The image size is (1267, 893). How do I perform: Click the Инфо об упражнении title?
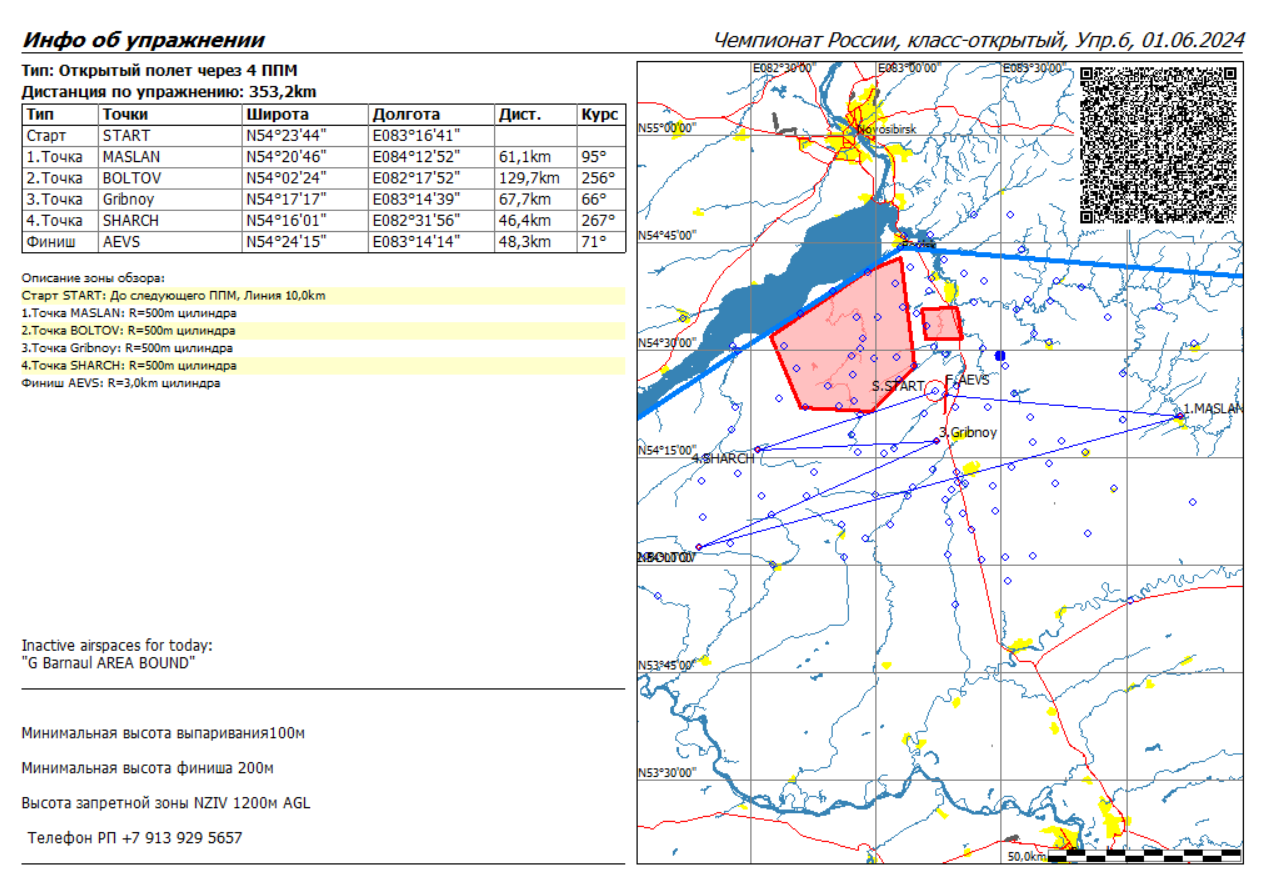pos(144,41)
